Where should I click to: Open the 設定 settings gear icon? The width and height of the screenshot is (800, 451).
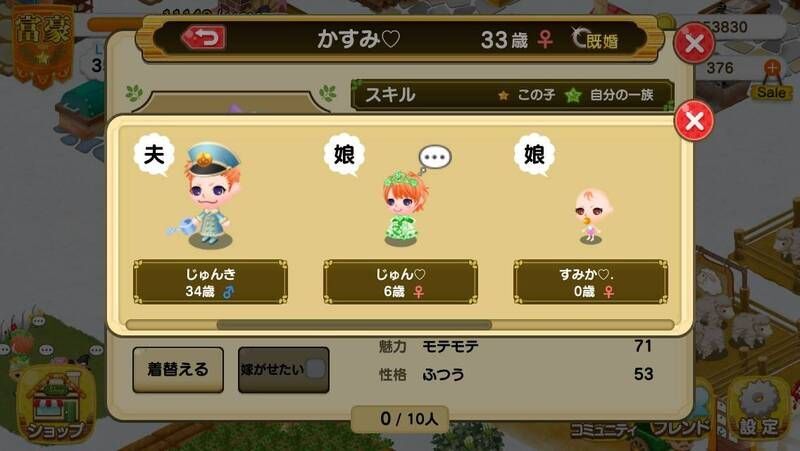[x=759, y=410]
